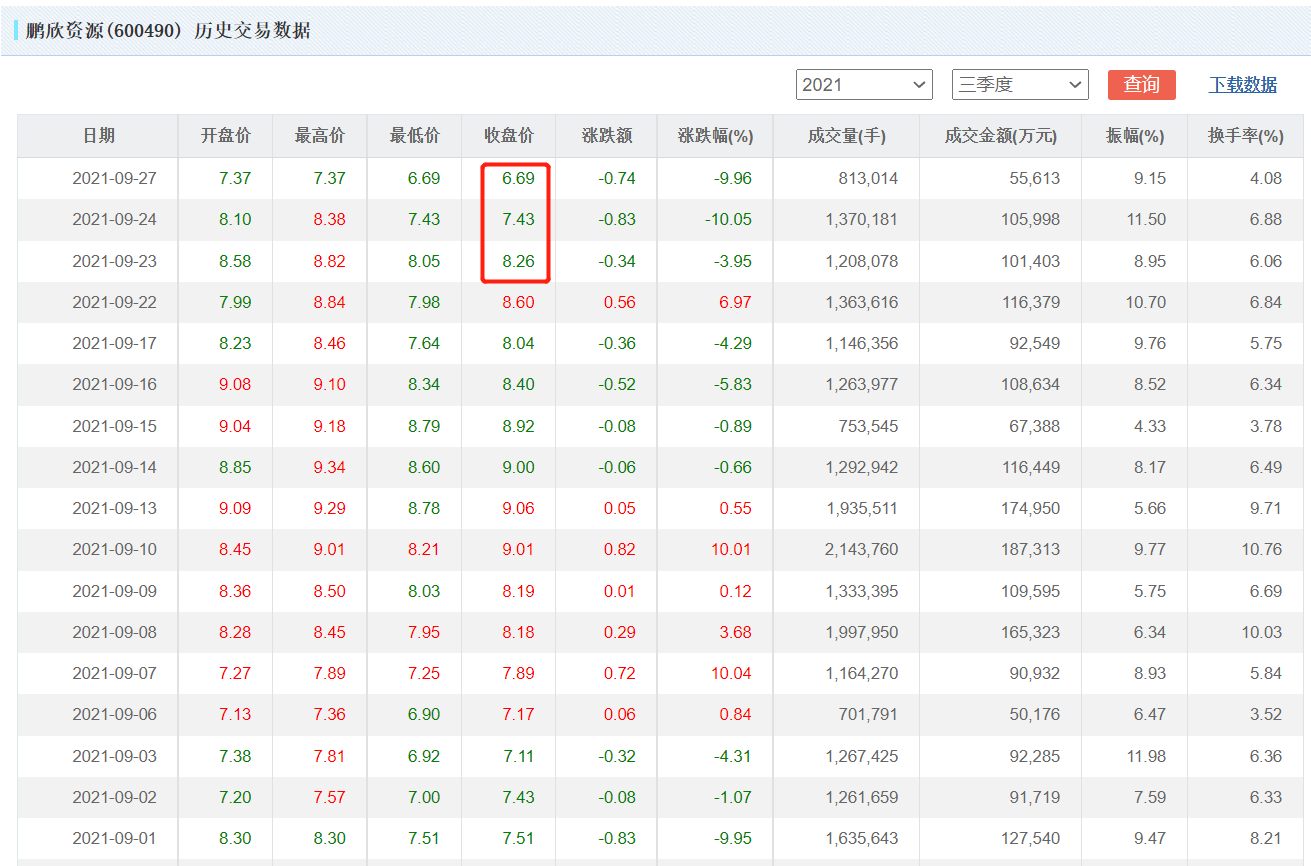Image resolution: width=1311 pixels, height=866 pixels.
Task: Click high price 9.34 on 2021-09-14
Action: [329, 468]
